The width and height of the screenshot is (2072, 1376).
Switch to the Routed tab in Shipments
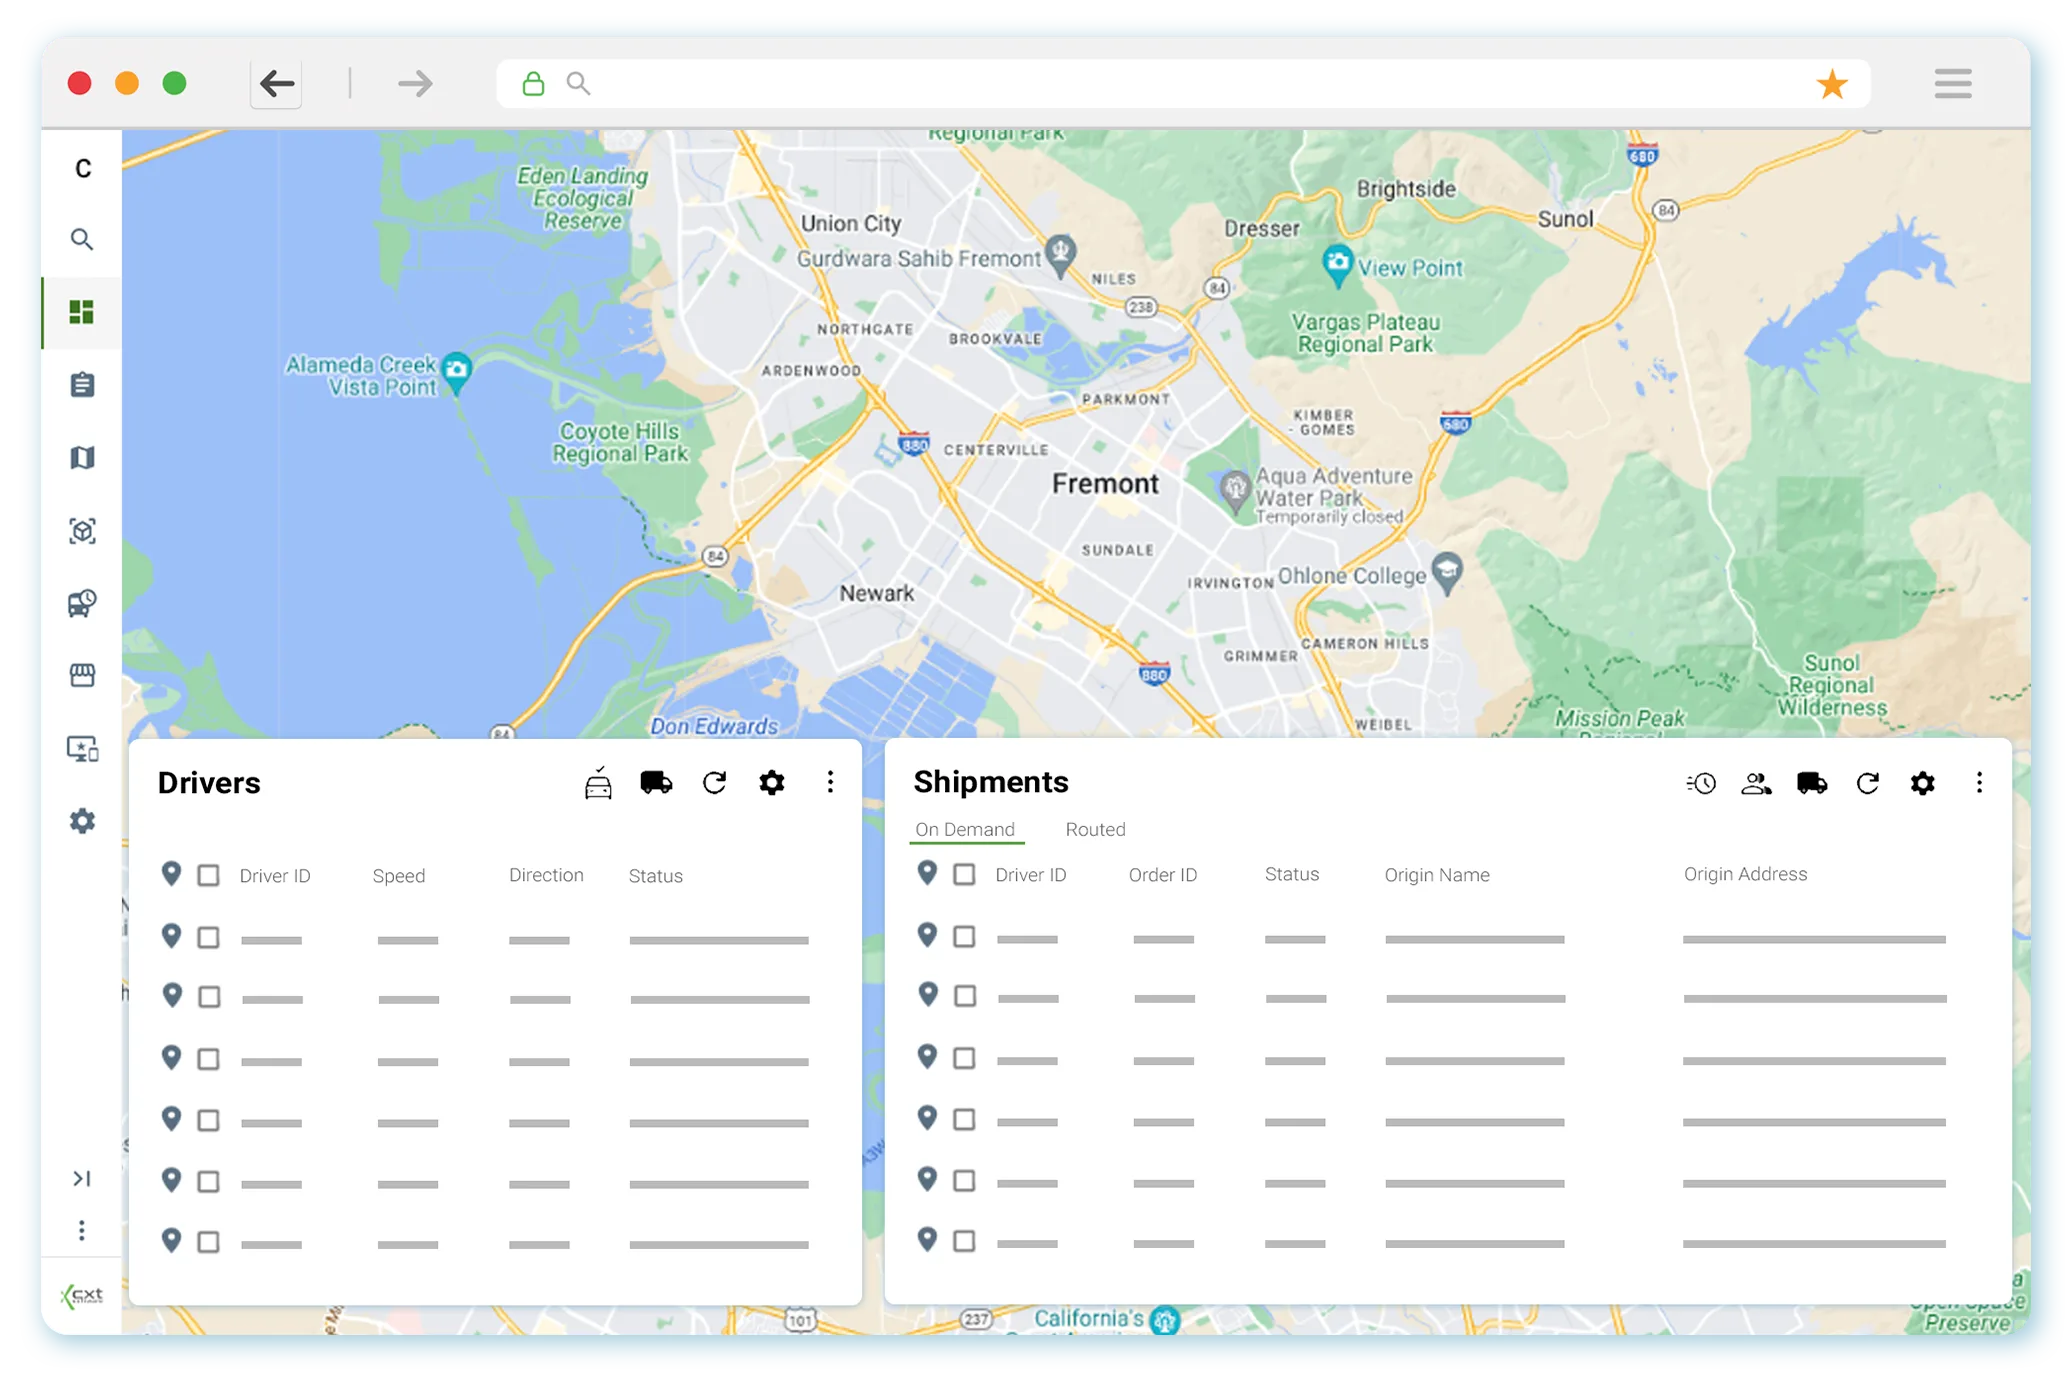tap(1095, 829)
